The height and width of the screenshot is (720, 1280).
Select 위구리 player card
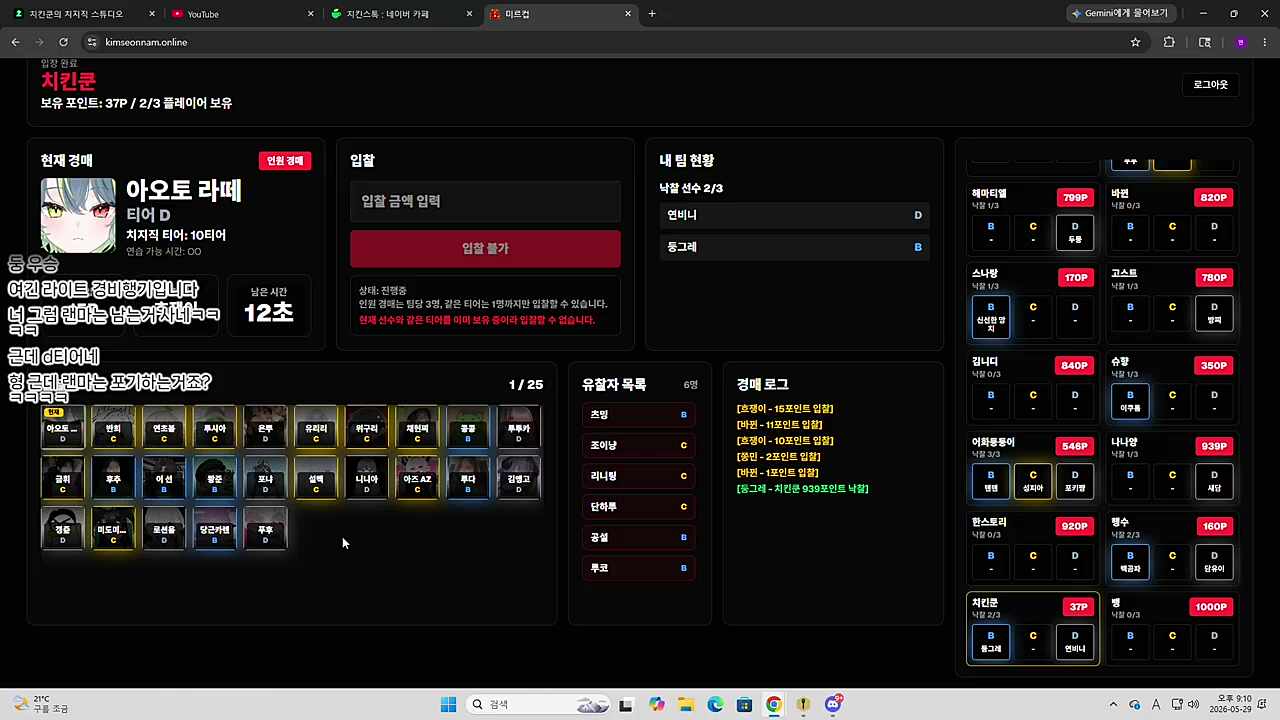(x=367, y=428)
